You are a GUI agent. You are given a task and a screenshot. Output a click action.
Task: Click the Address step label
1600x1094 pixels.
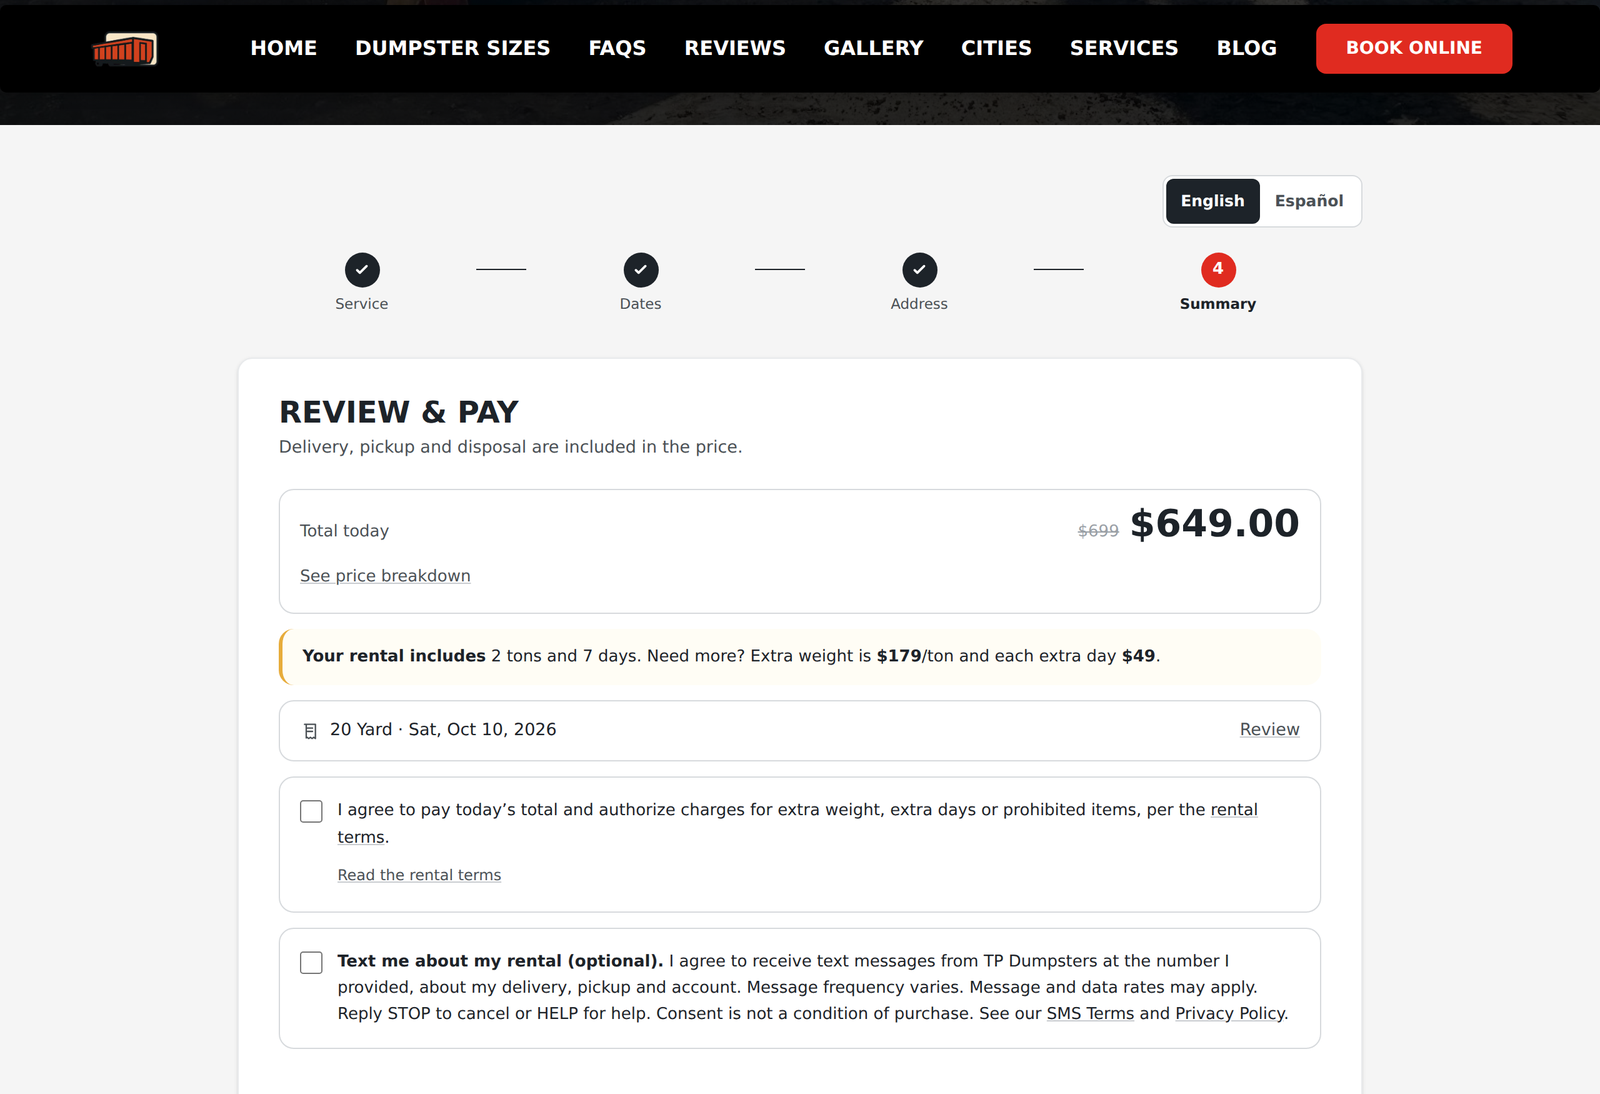coord(919,304)
